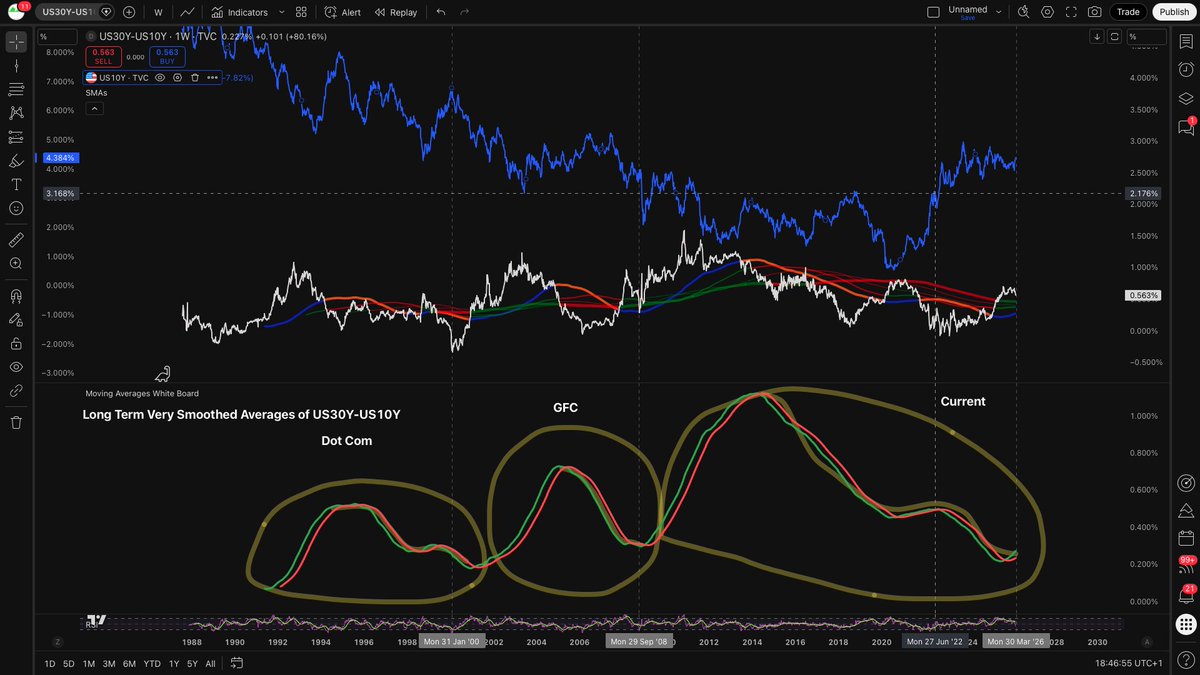
Task: Add a compare symbol with plus icon
Action: [x=129, y=12]
